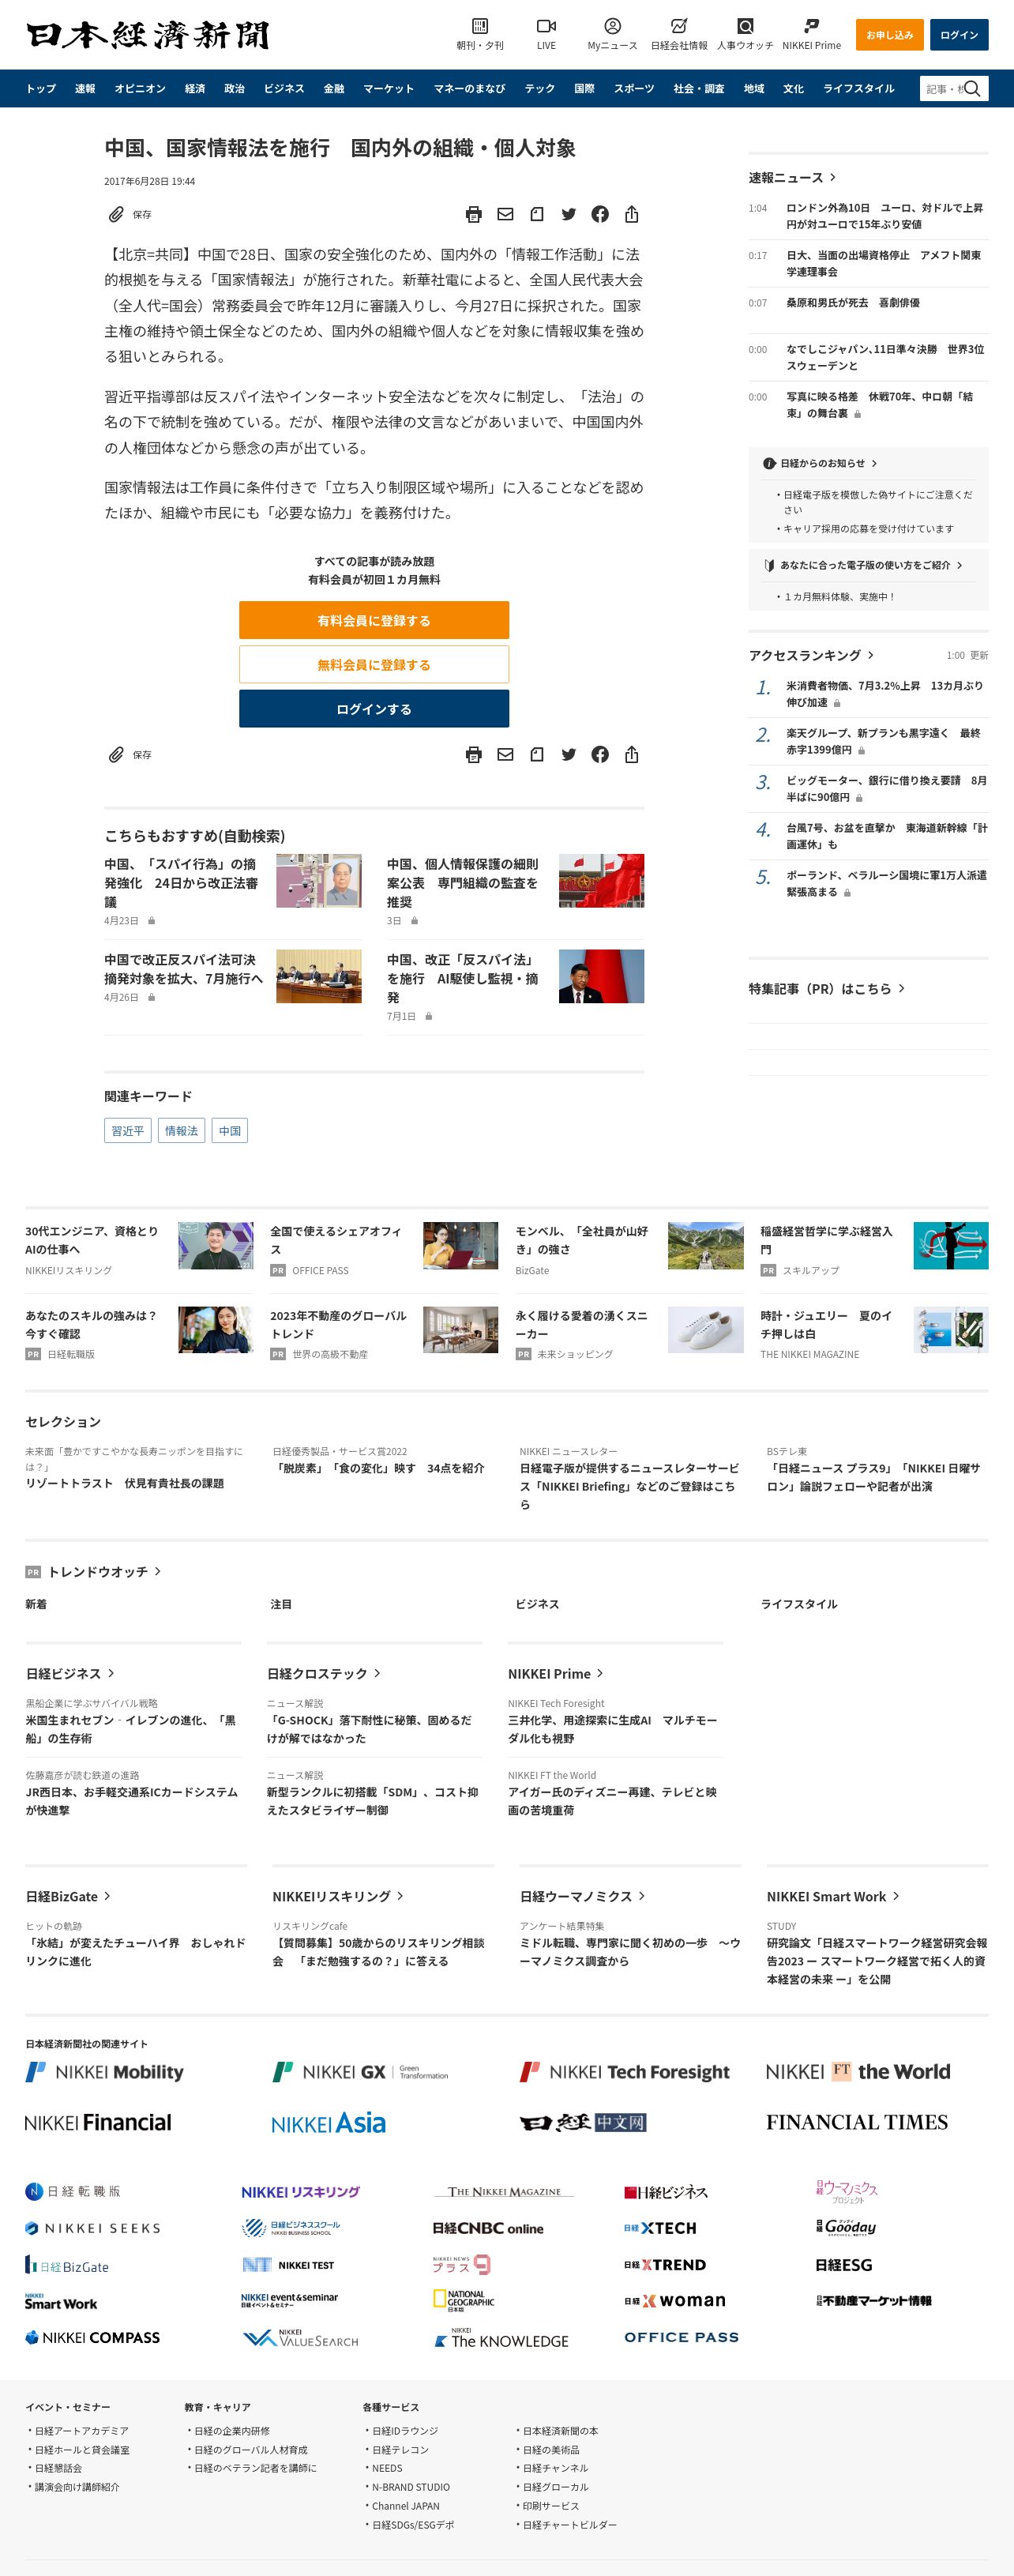
Task: Click the bottom 保存 paperclip icon
Action: click(116, 754)
